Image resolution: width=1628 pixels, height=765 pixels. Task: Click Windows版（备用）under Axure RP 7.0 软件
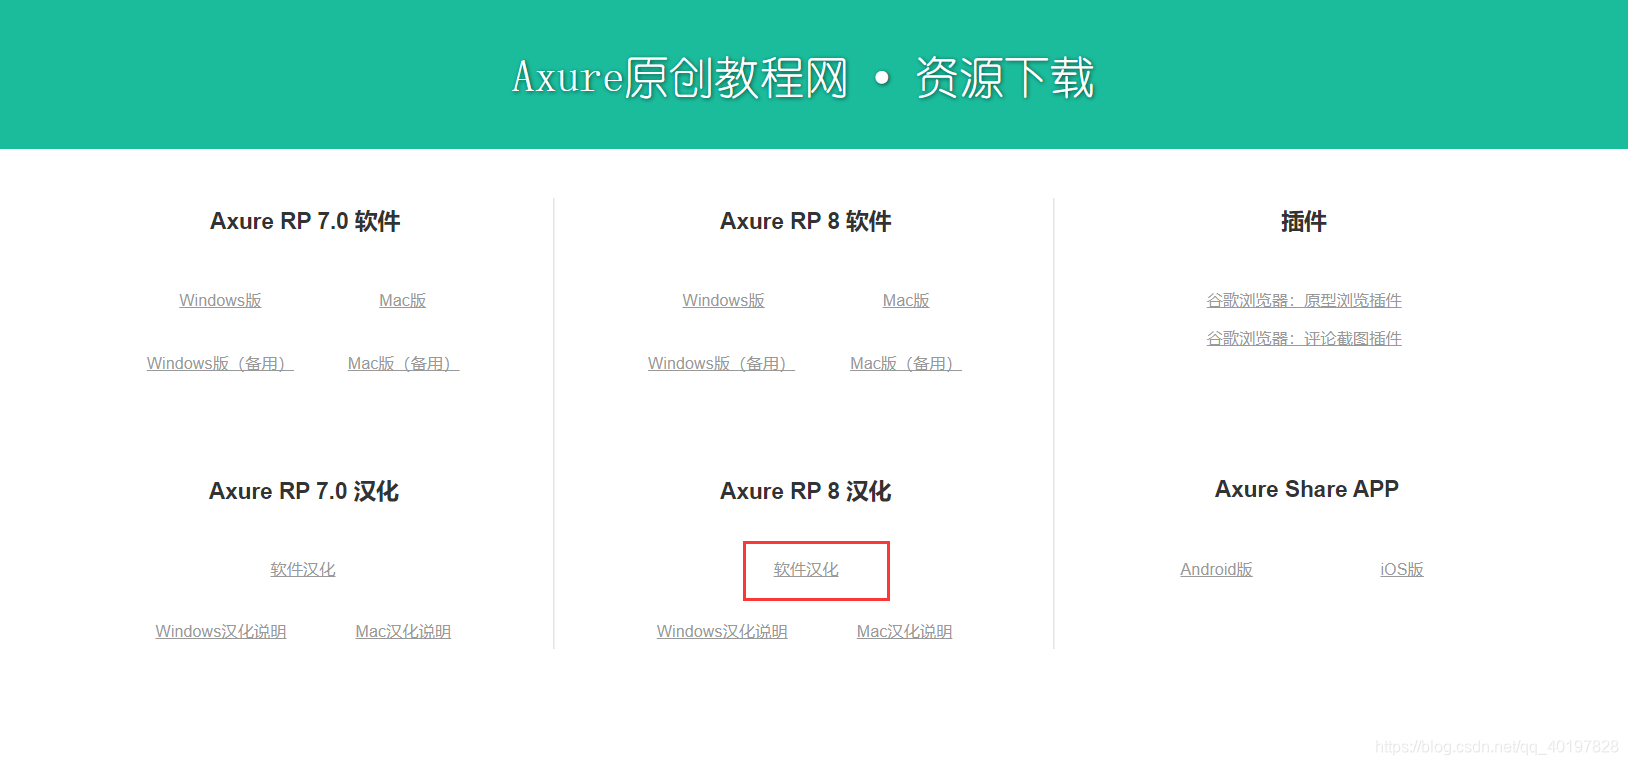pyautogui.click(x=220, y=364)
